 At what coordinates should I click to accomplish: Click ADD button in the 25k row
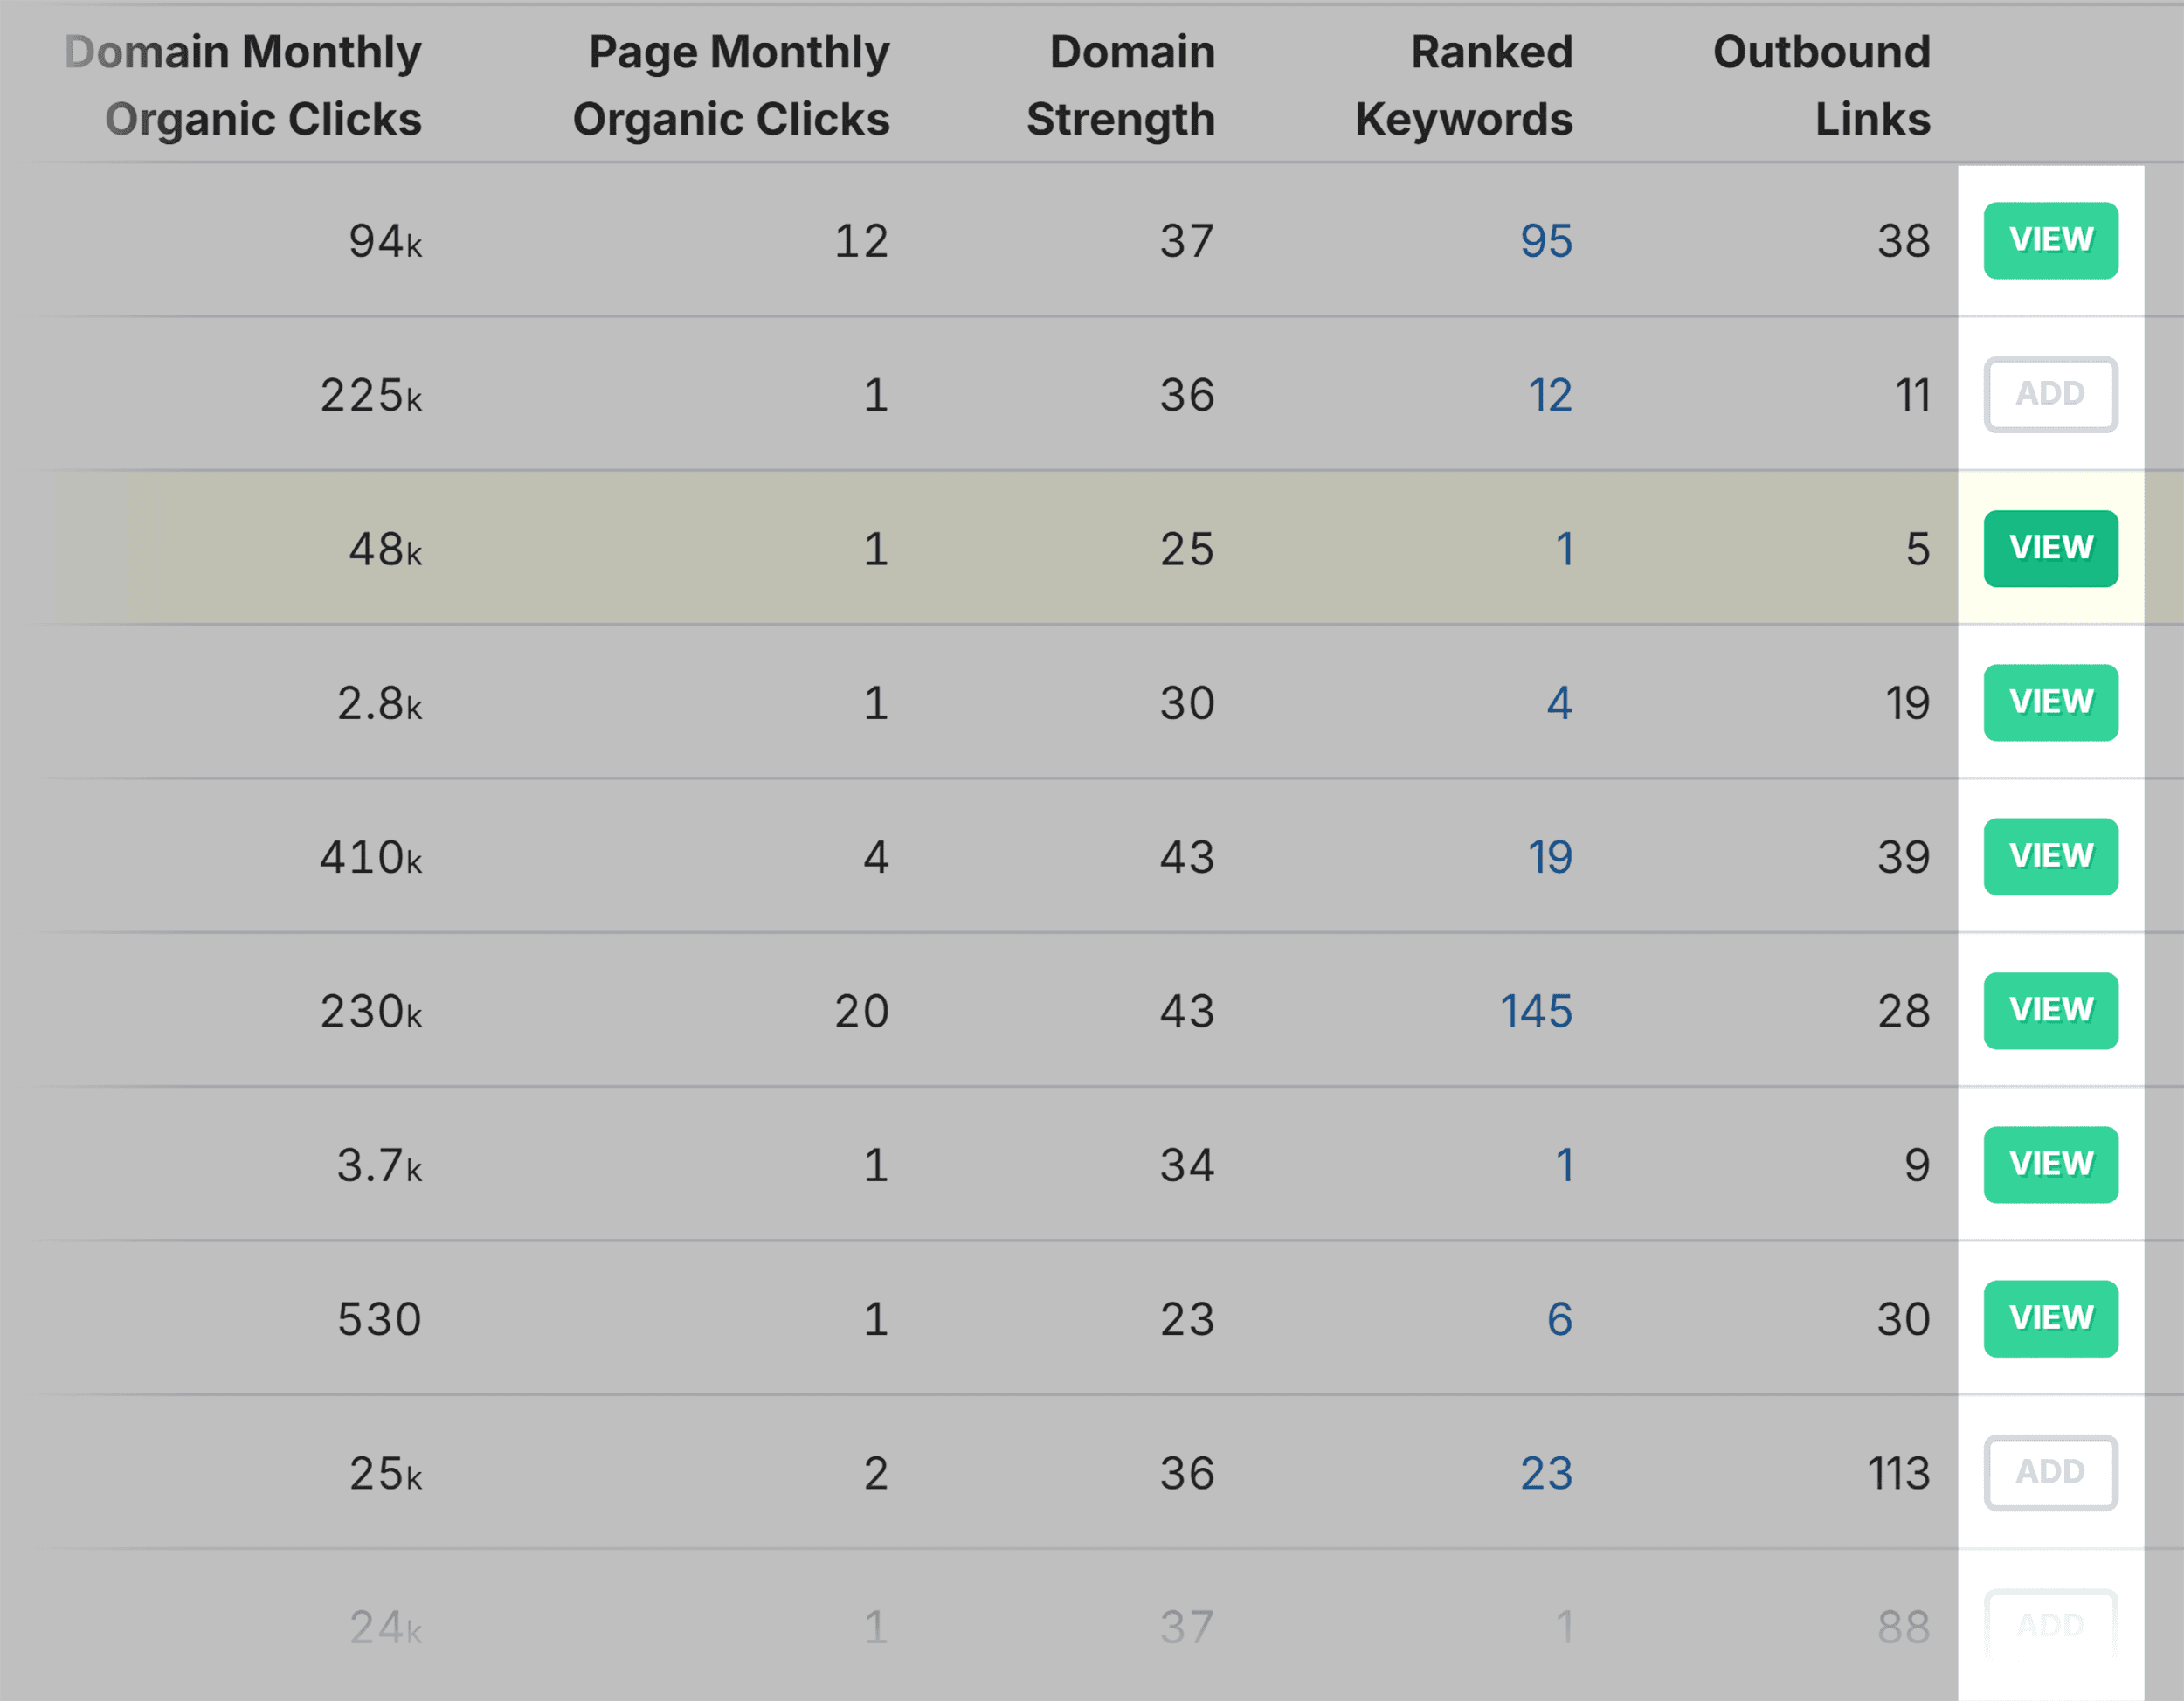2050,1472
